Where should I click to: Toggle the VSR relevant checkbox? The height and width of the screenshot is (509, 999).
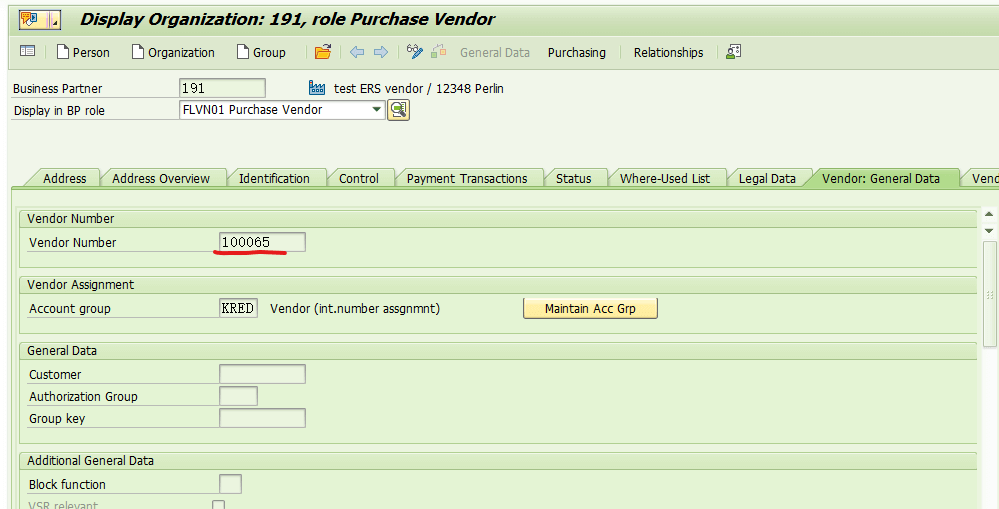click(x=219, y=505)
